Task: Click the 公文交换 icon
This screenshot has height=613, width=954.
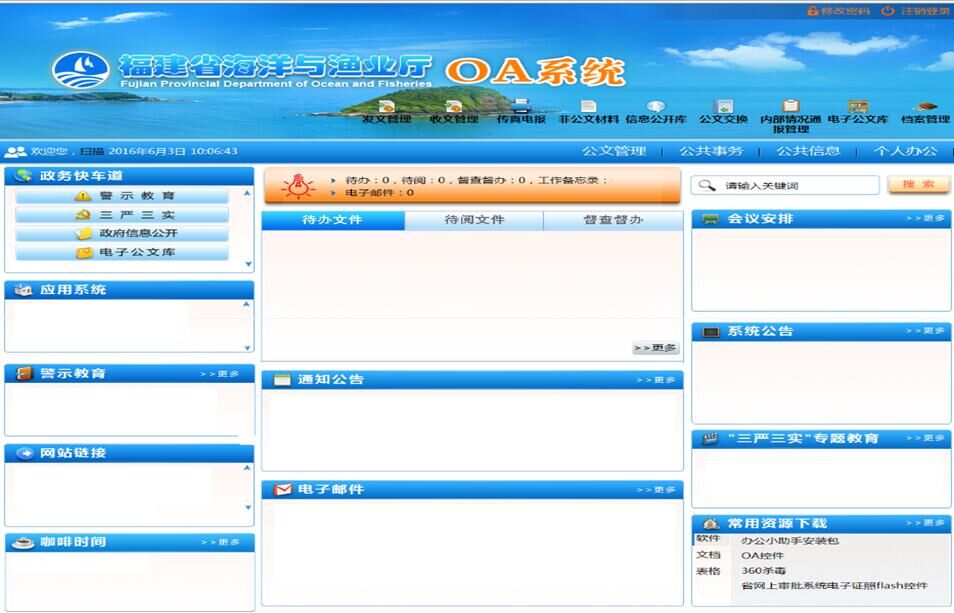Action: click(723, 111)
